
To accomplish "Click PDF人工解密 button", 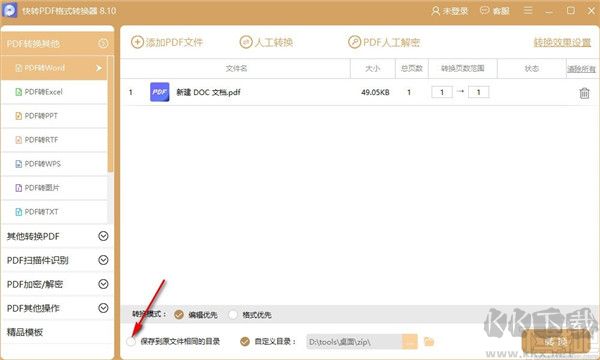I will tap(384, 42).
